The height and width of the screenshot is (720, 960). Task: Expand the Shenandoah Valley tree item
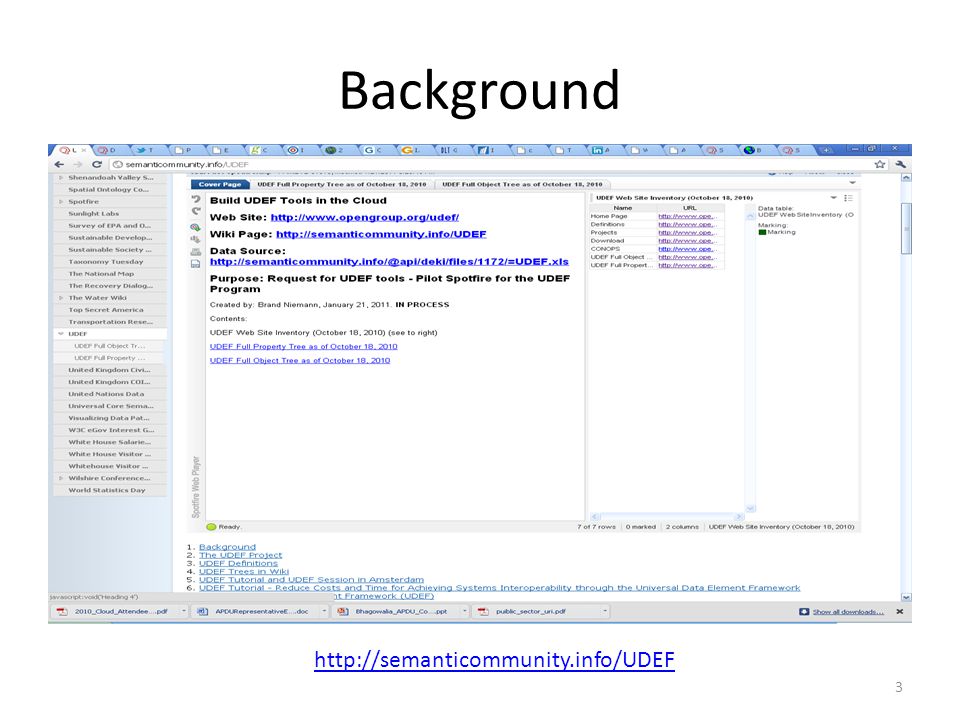[61, 178]
